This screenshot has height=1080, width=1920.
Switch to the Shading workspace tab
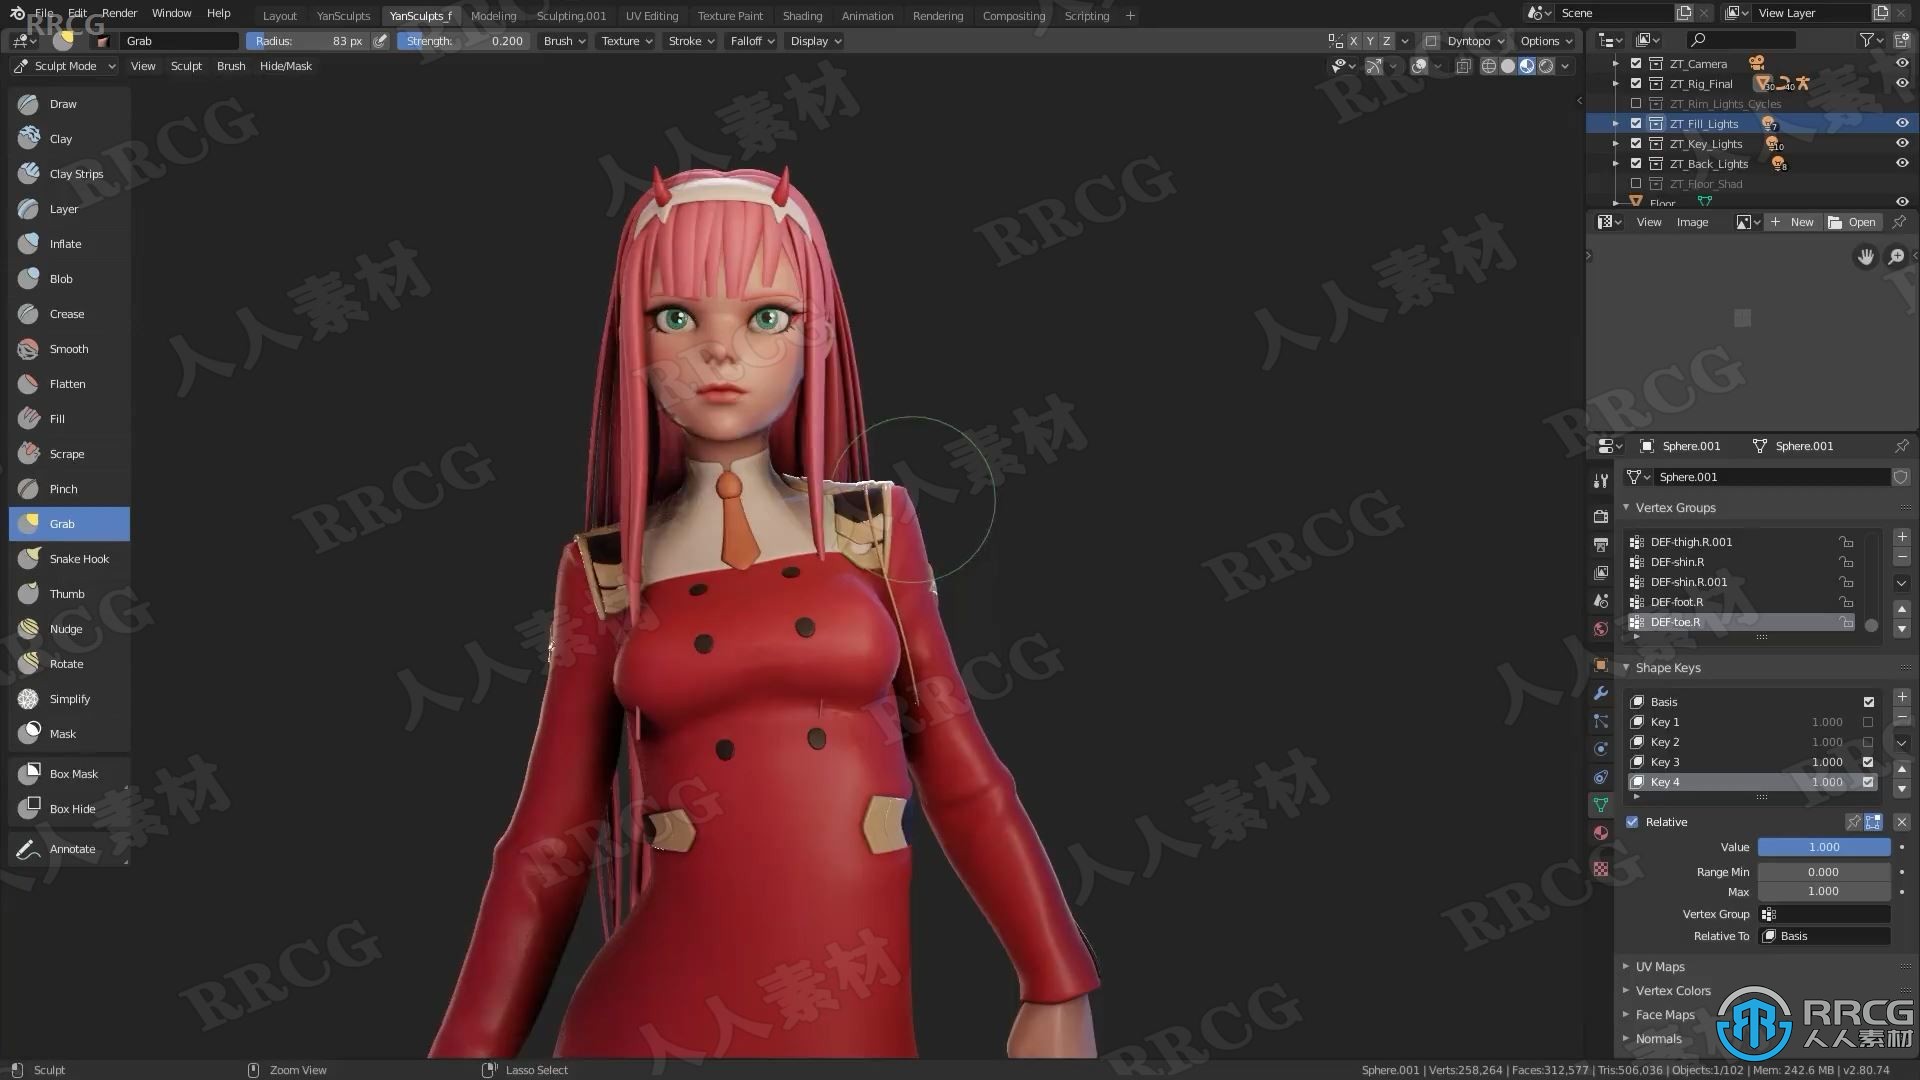coord(802,16)
